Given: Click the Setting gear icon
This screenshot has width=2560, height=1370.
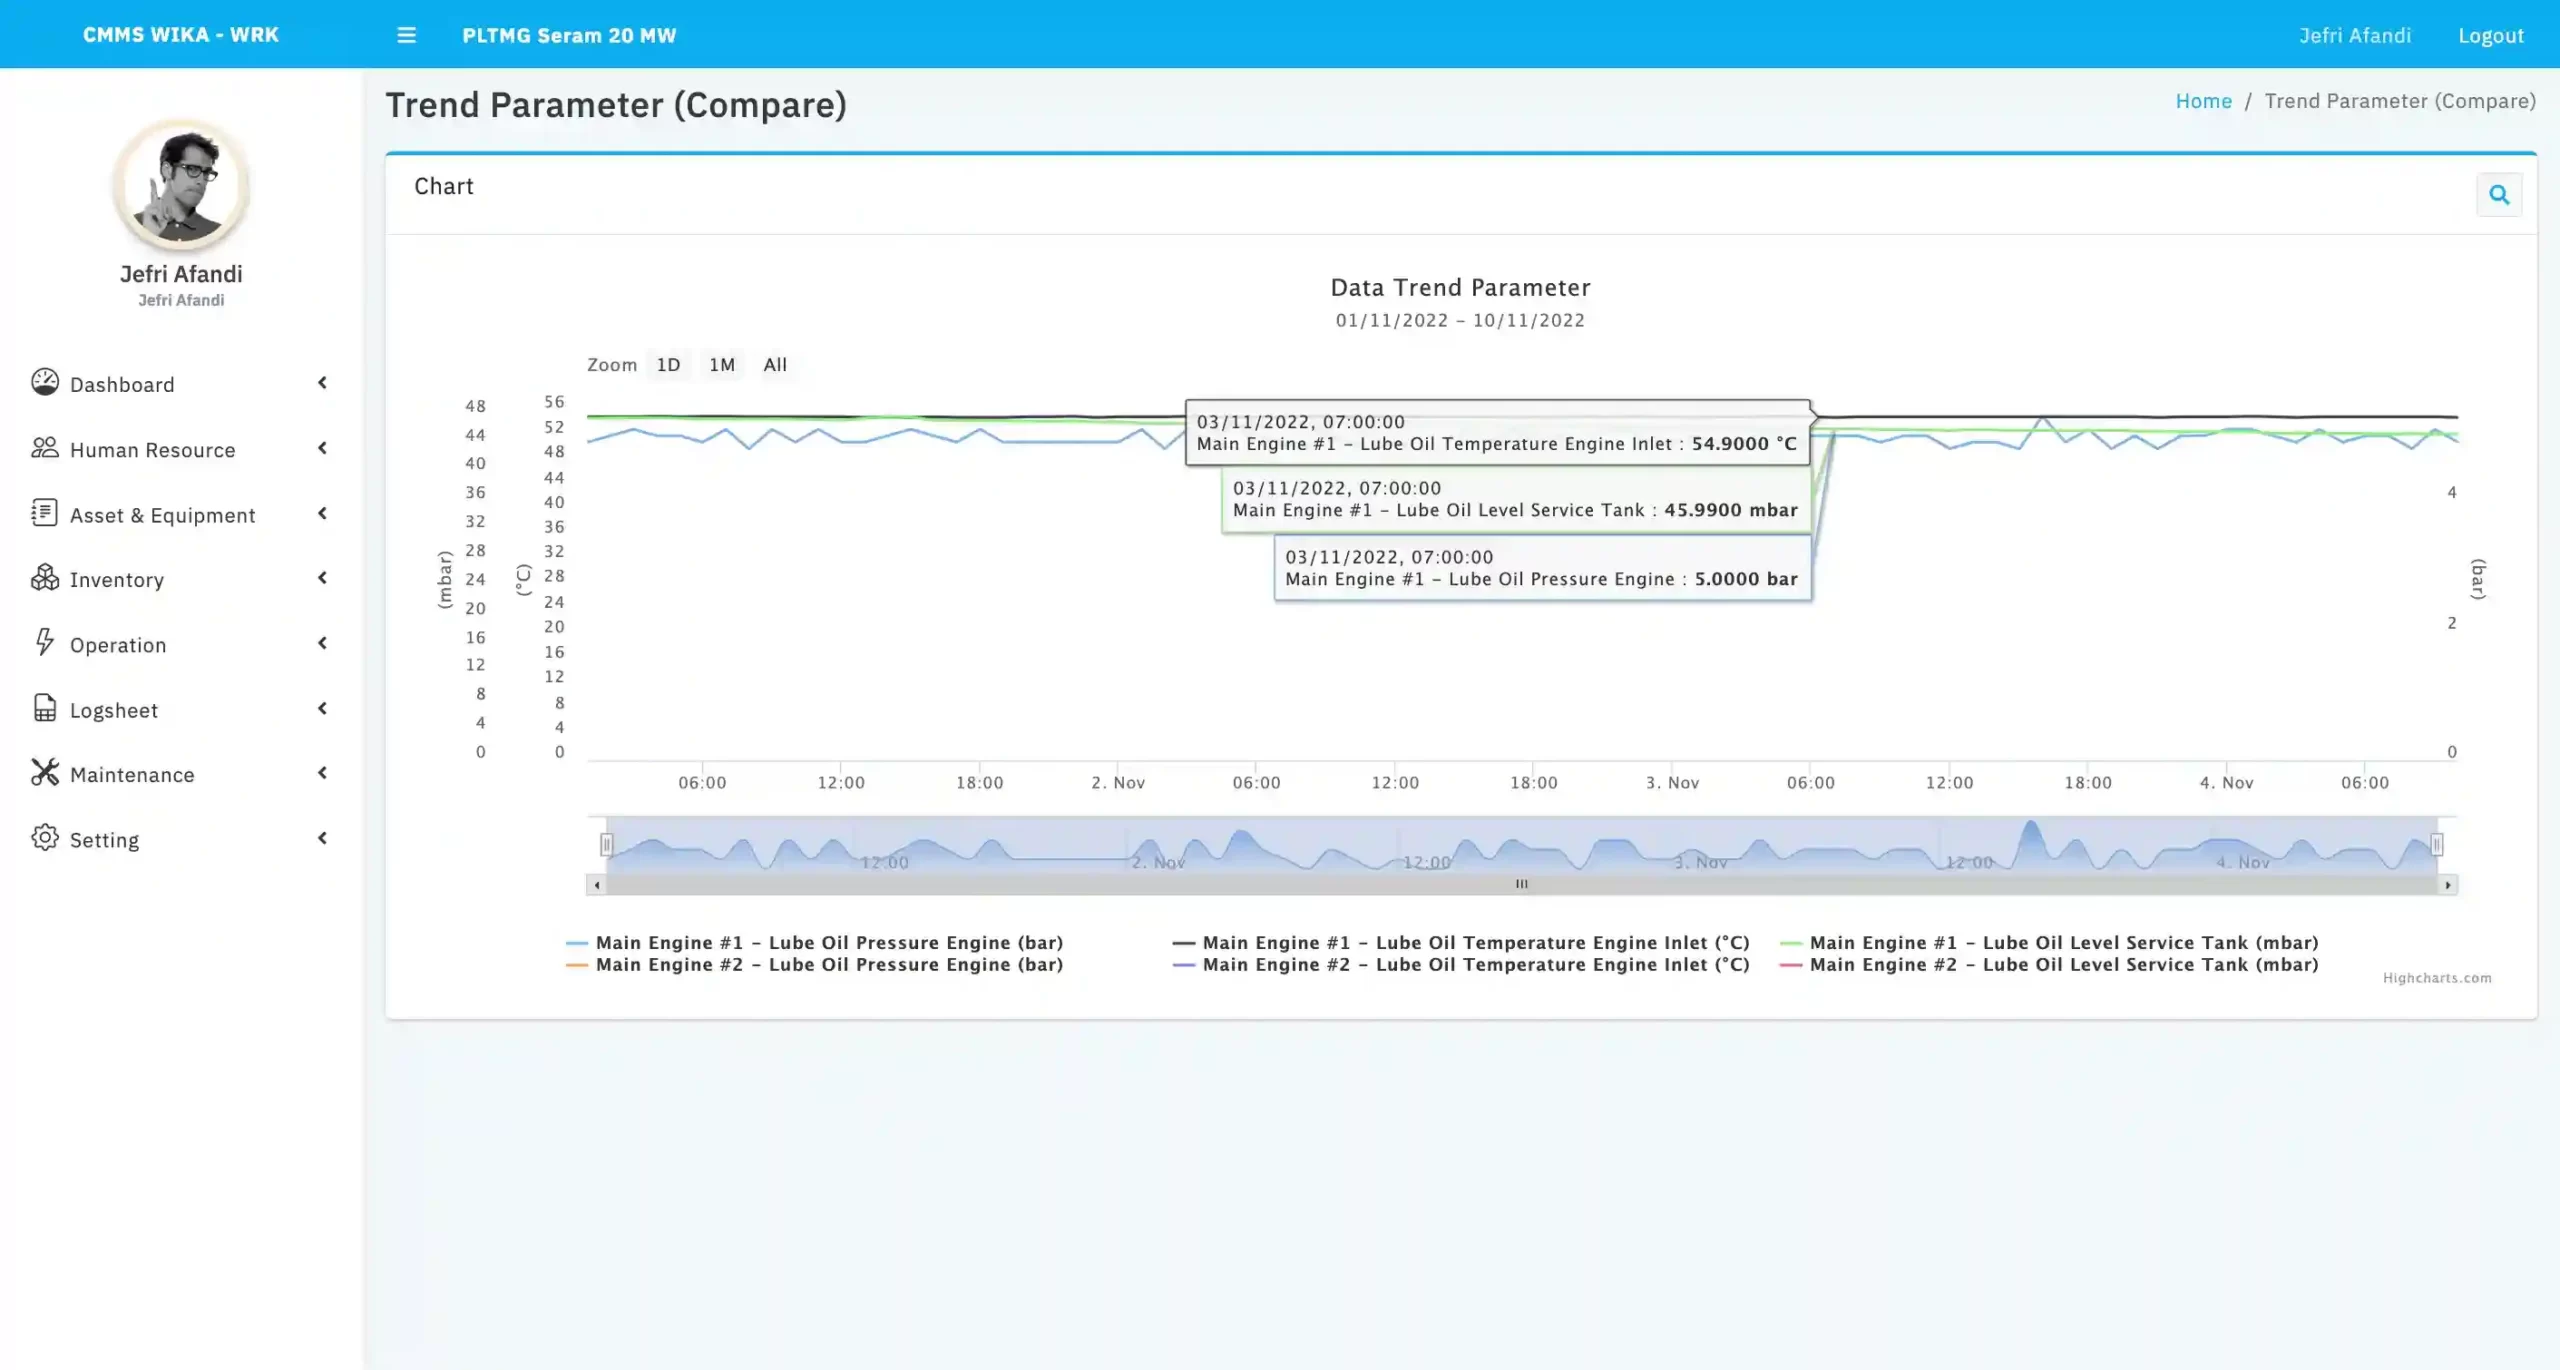Looking at the screenshot, I should [x=45, y=838].
